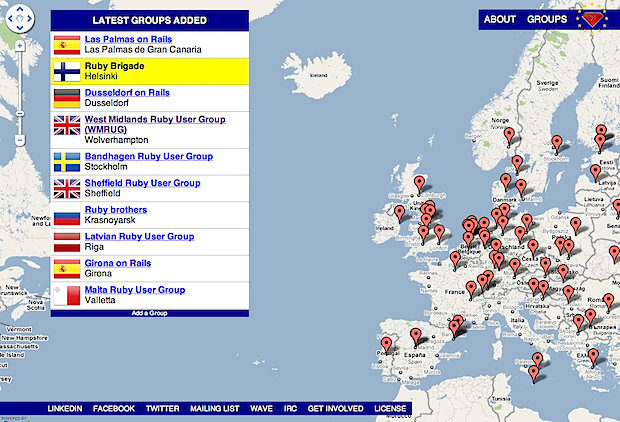Viewport: 620px width, 422px height.
Task: Open the Las Palmas on Rails link
Action: pos(128,39)
